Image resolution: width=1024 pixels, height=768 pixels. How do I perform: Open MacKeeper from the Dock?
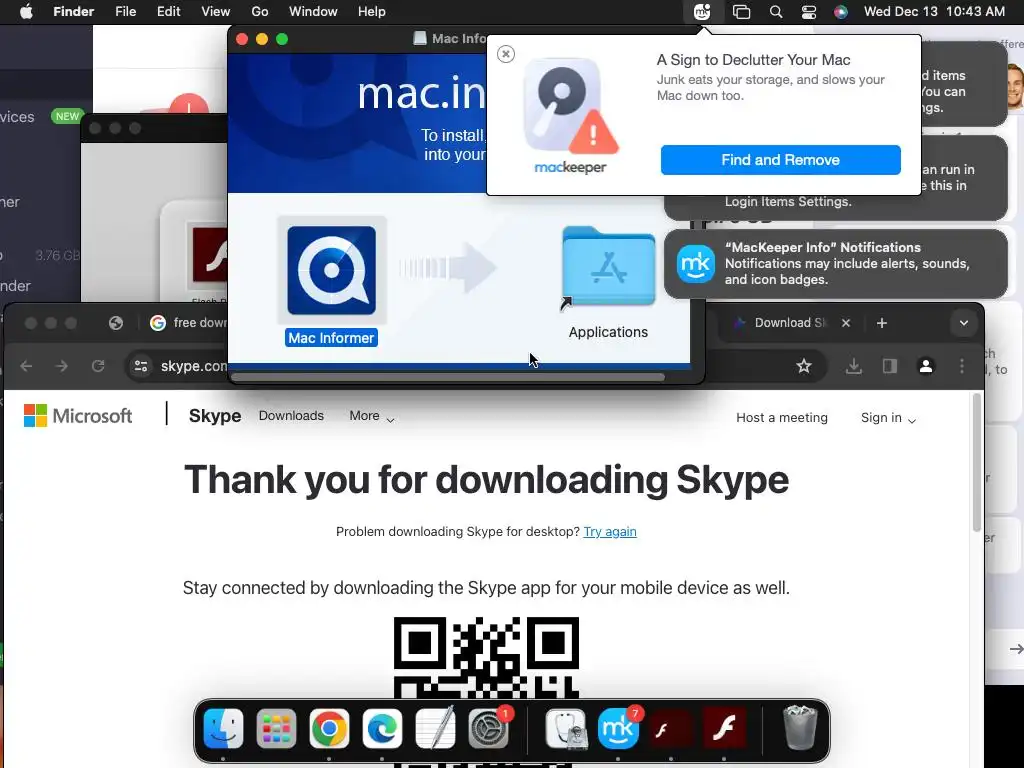click(618, 728)
